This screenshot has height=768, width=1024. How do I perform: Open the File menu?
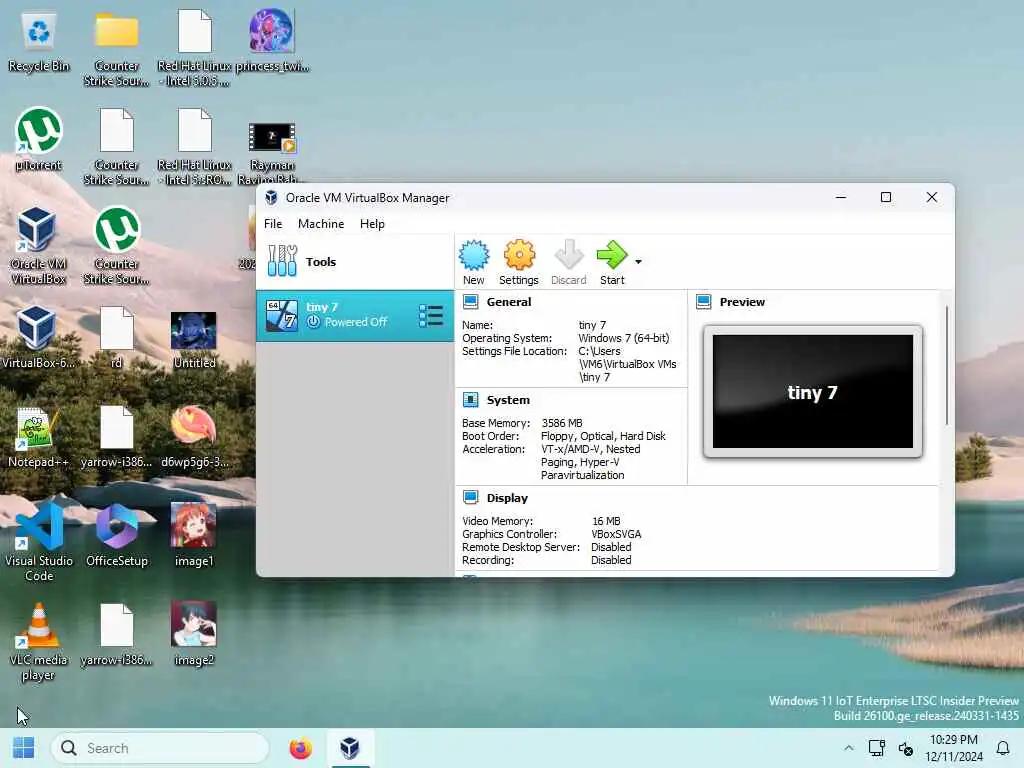(x=273, y=223)
